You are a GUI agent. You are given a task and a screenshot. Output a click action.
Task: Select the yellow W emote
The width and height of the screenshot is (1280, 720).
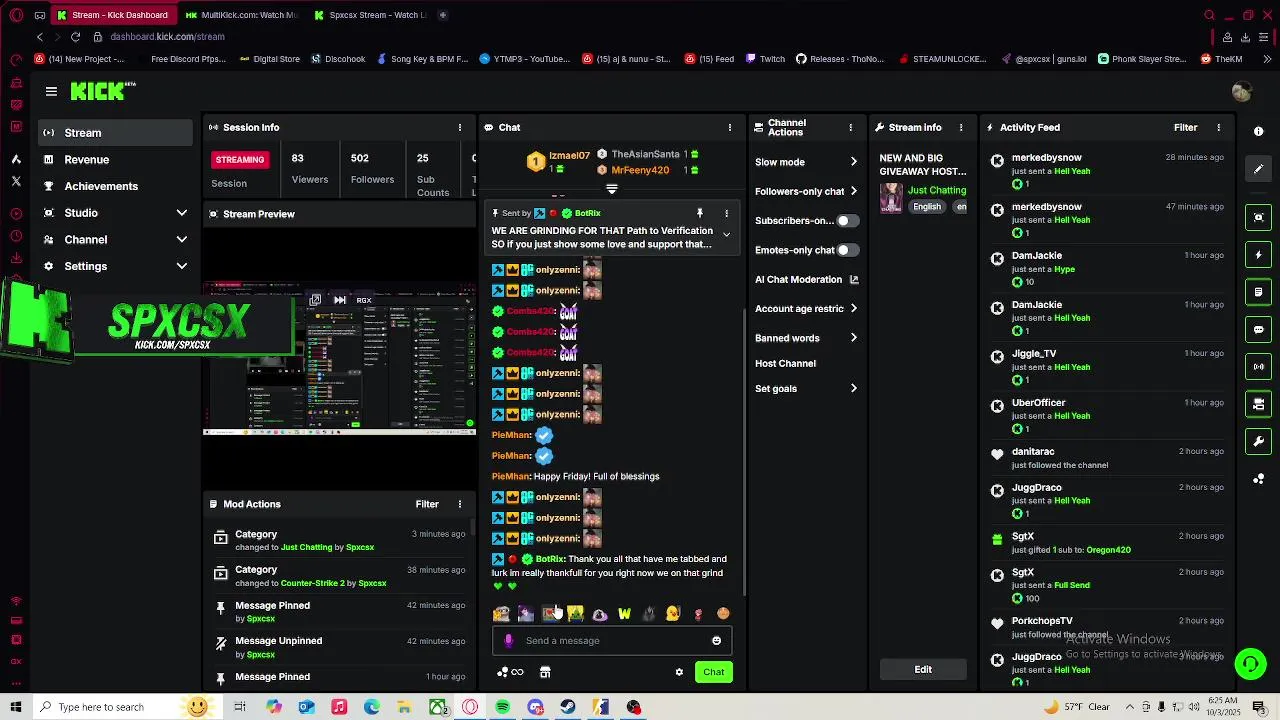[x=624, y=614]
